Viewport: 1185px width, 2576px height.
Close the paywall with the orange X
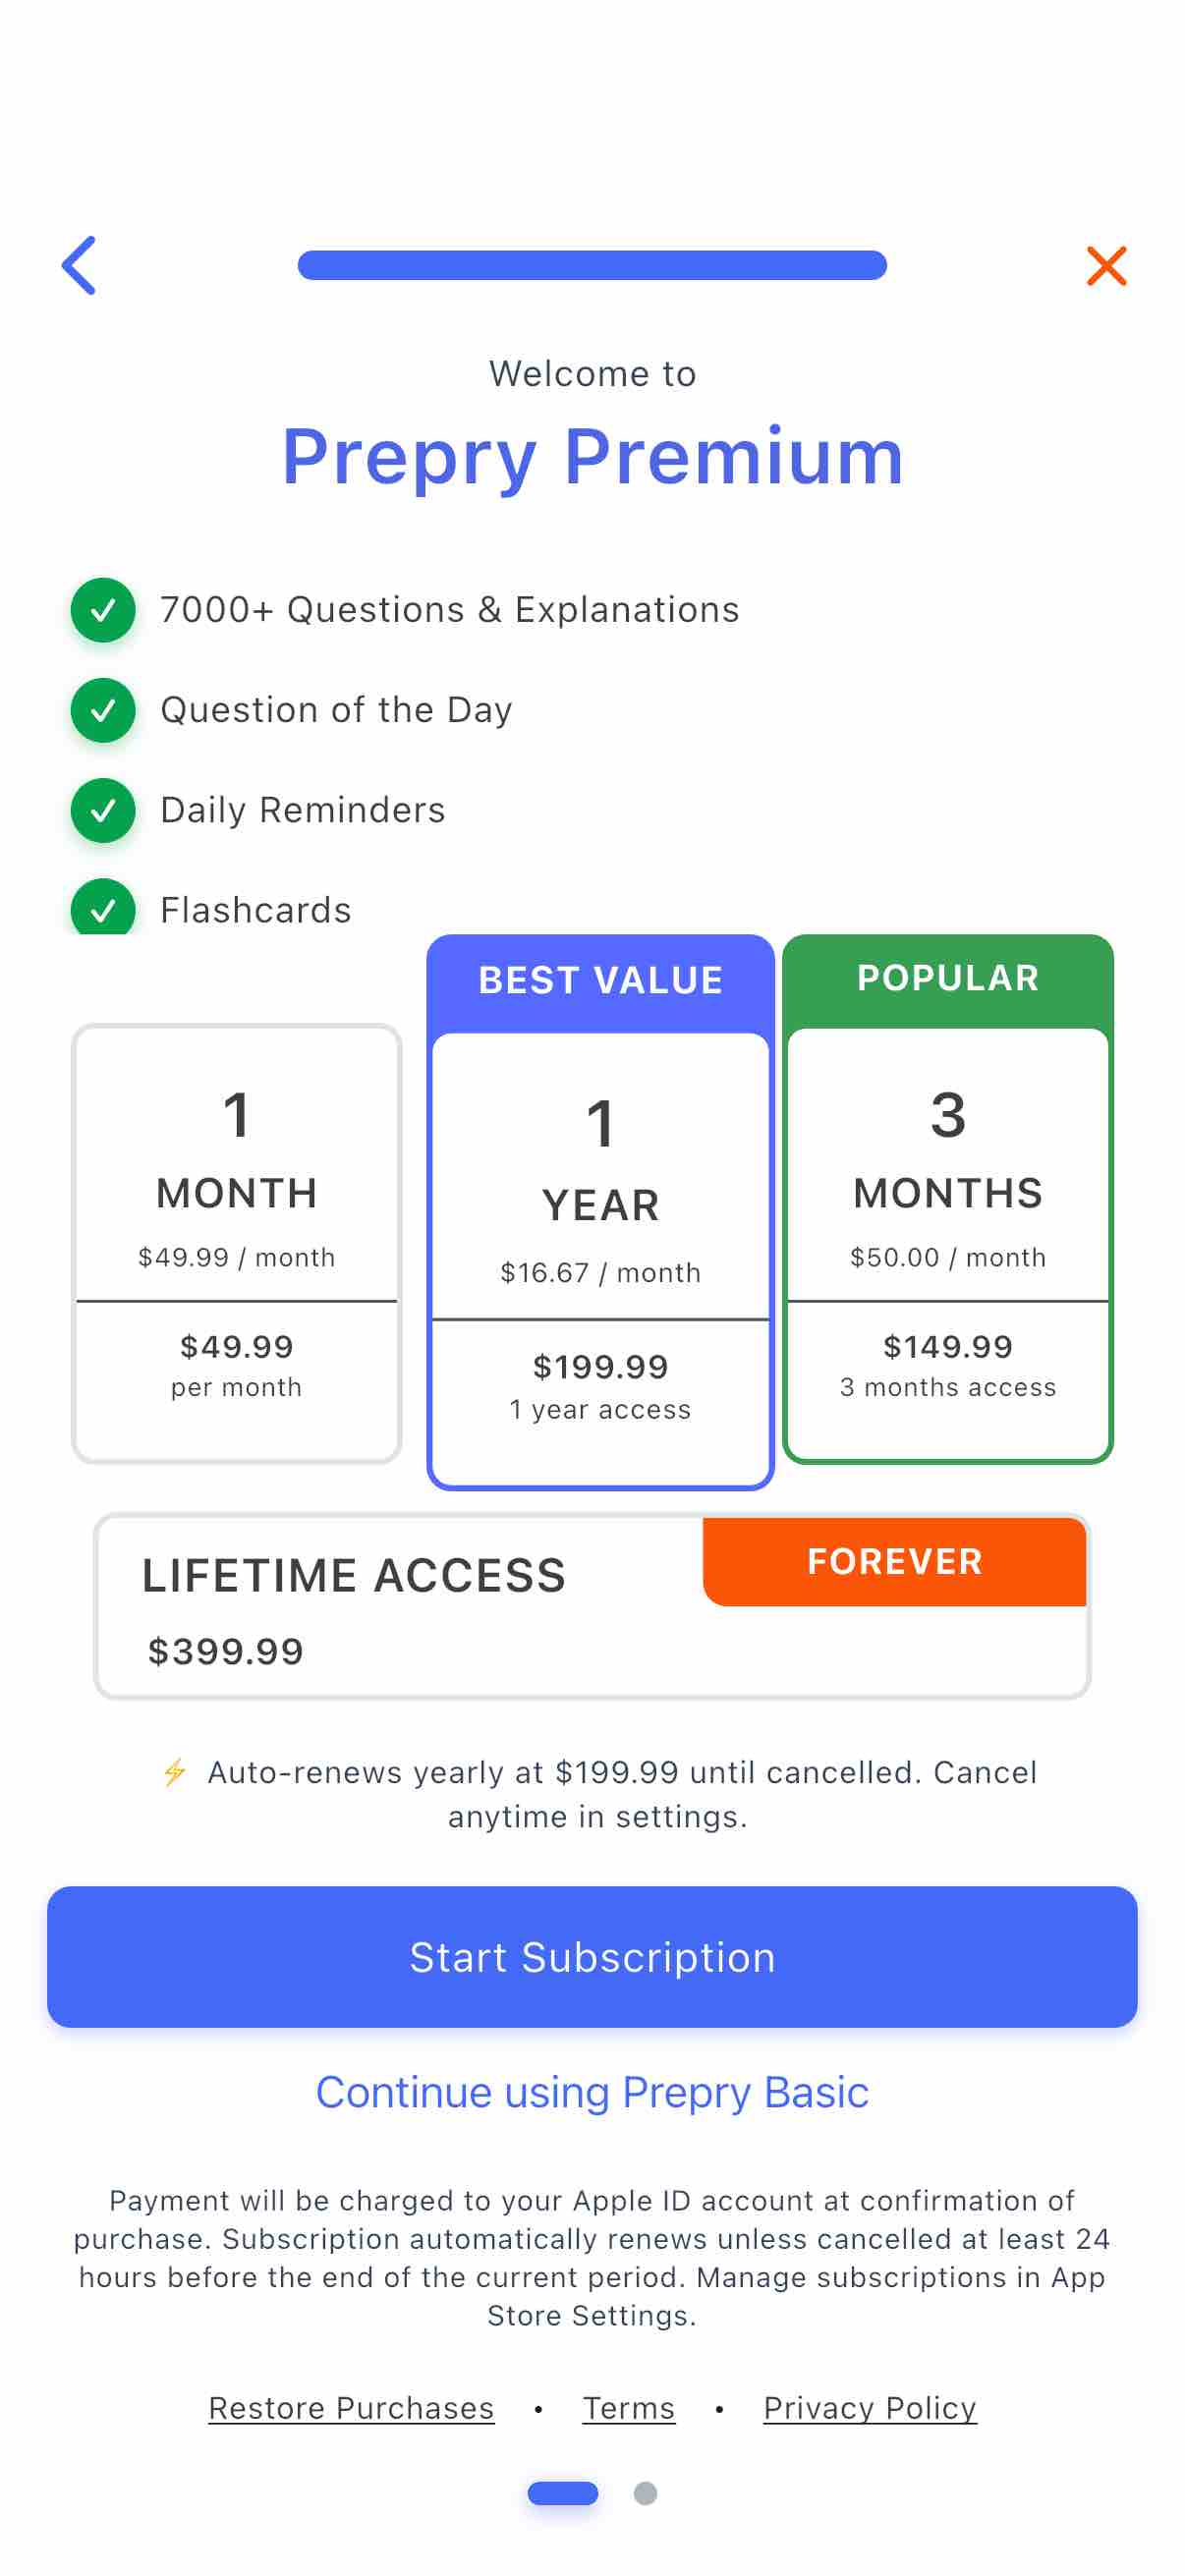(x=1106, y=266)
